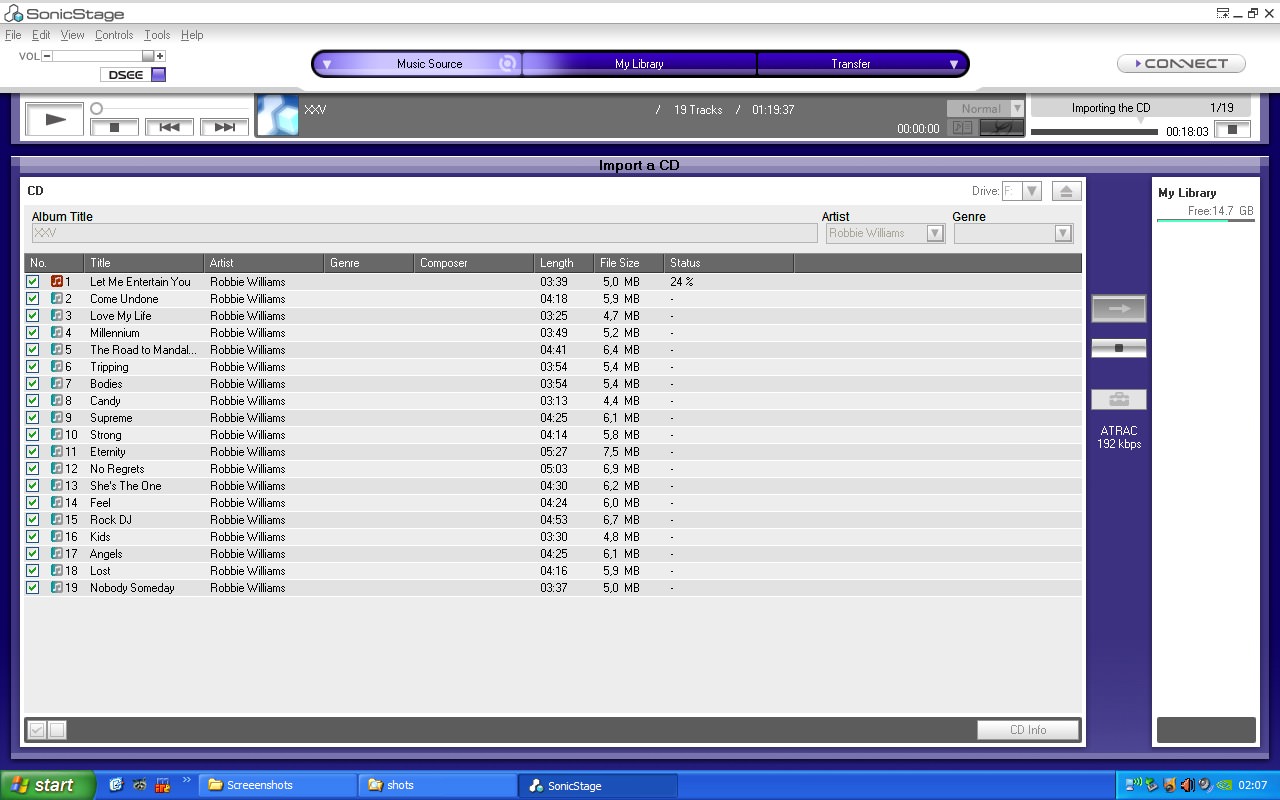Open the Artist dropdown Robbie Williams
The width and height of the screenshot is (1280, 800).
point(935,233)
